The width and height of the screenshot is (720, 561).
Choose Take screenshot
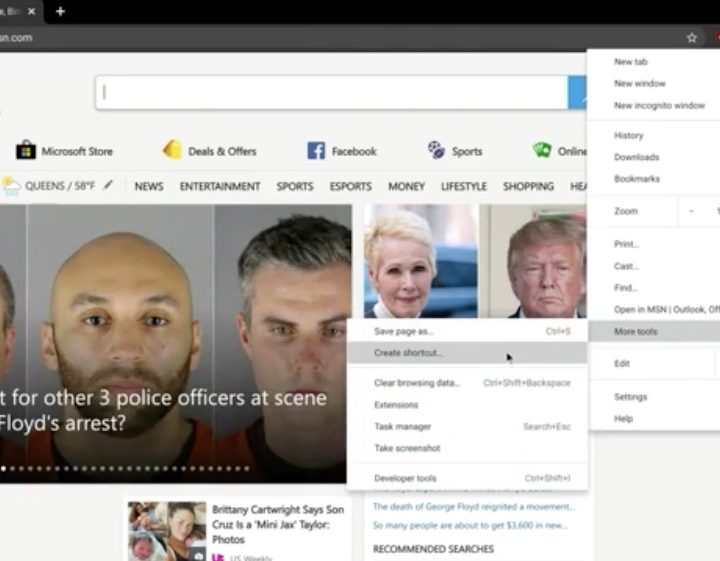pyautogui.click(x=467, y=448)
